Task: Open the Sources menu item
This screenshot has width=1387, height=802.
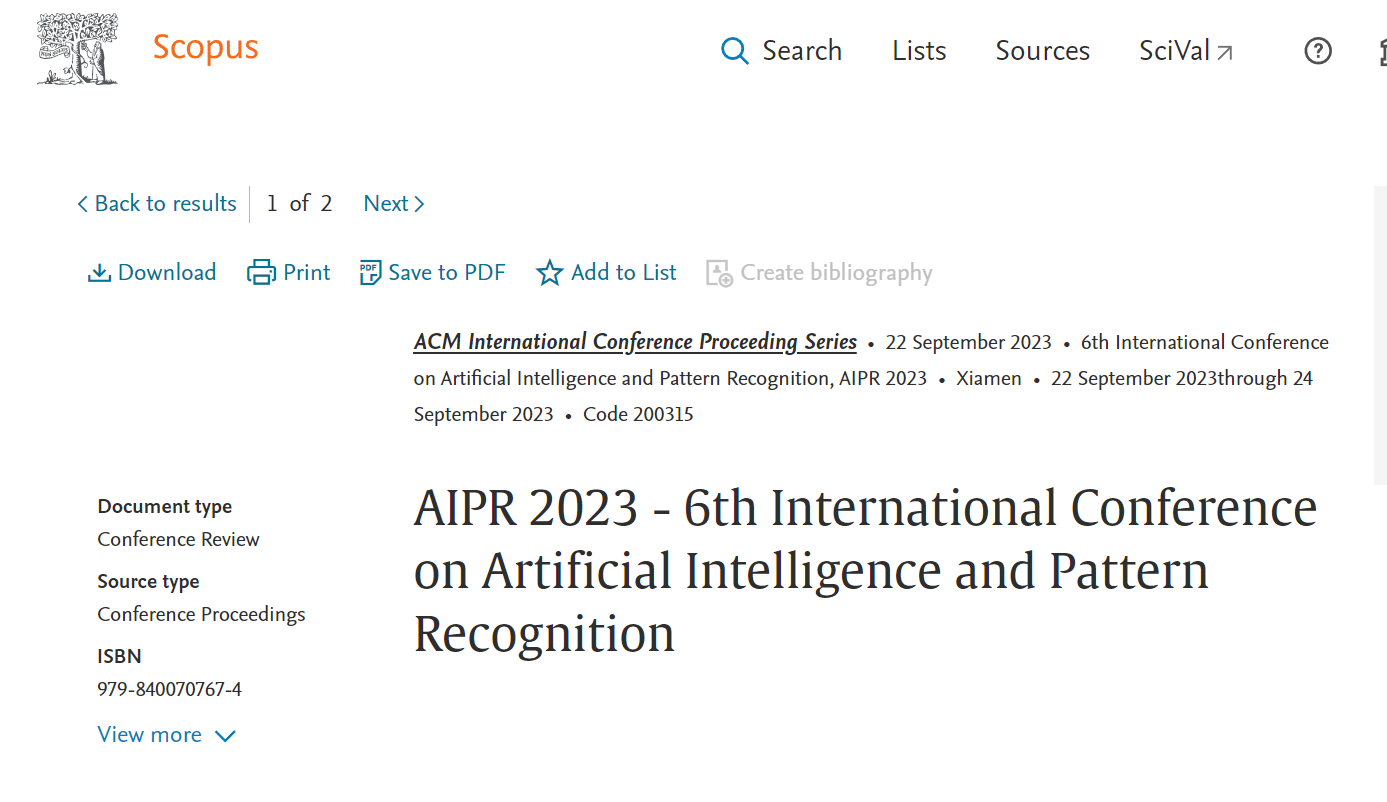Action: (1042, 51)
